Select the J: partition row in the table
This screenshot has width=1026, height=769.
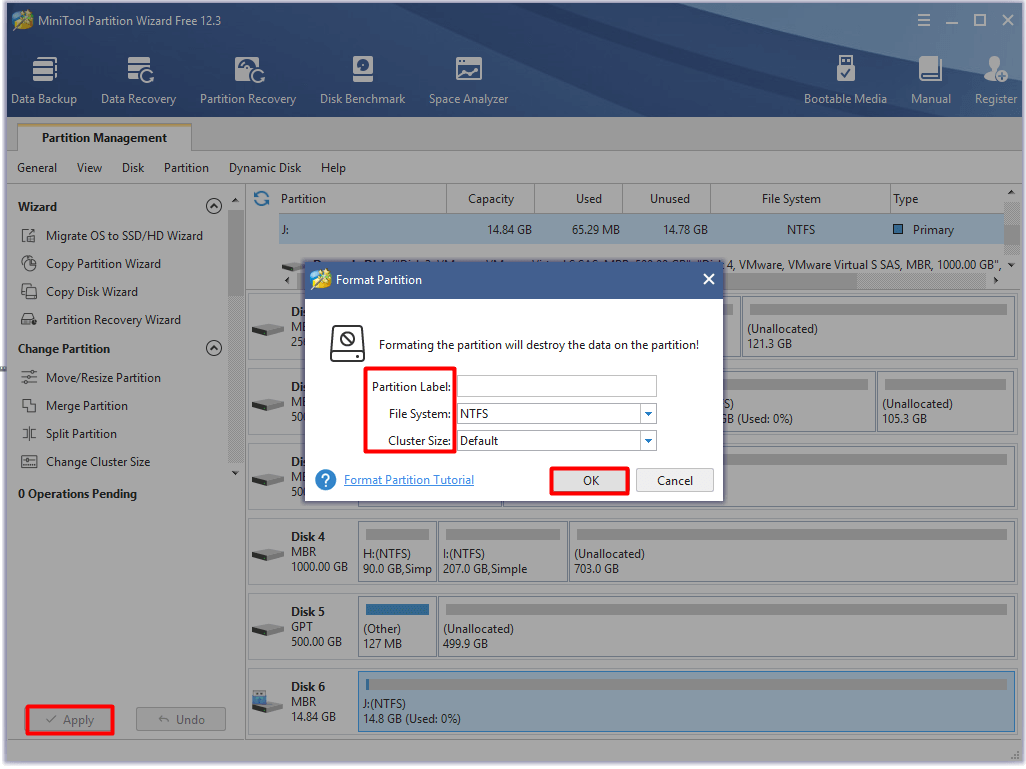coord(641,230)
